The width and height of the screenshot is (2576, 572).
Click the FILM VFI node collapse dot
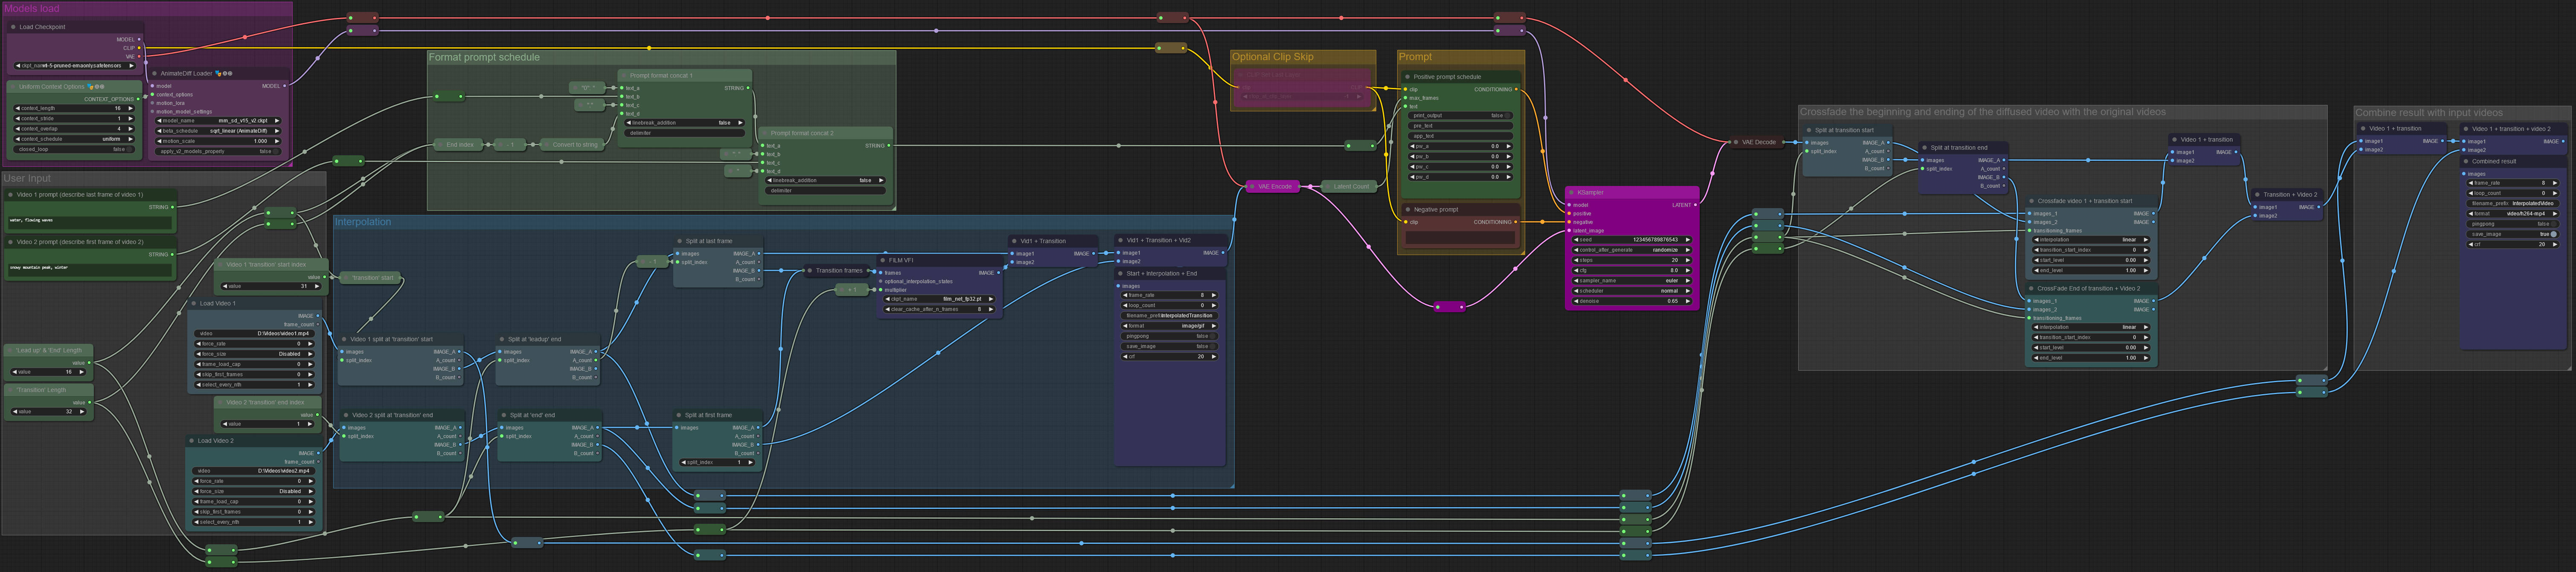(883, 260)
